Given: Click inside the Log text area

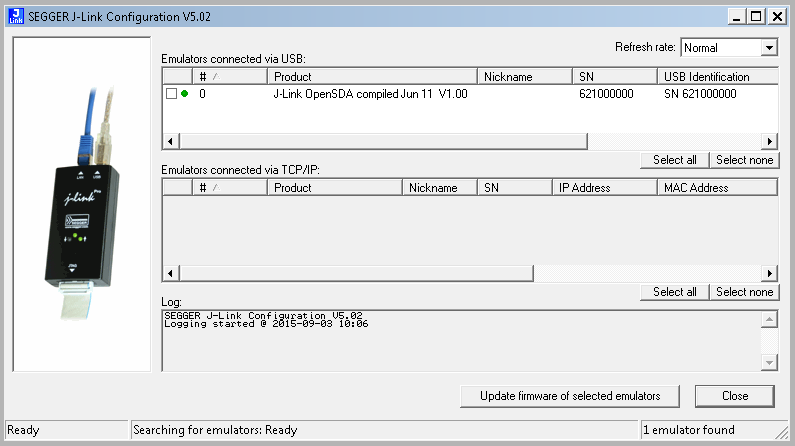Looking at the screenshot, I should point(461,341).
